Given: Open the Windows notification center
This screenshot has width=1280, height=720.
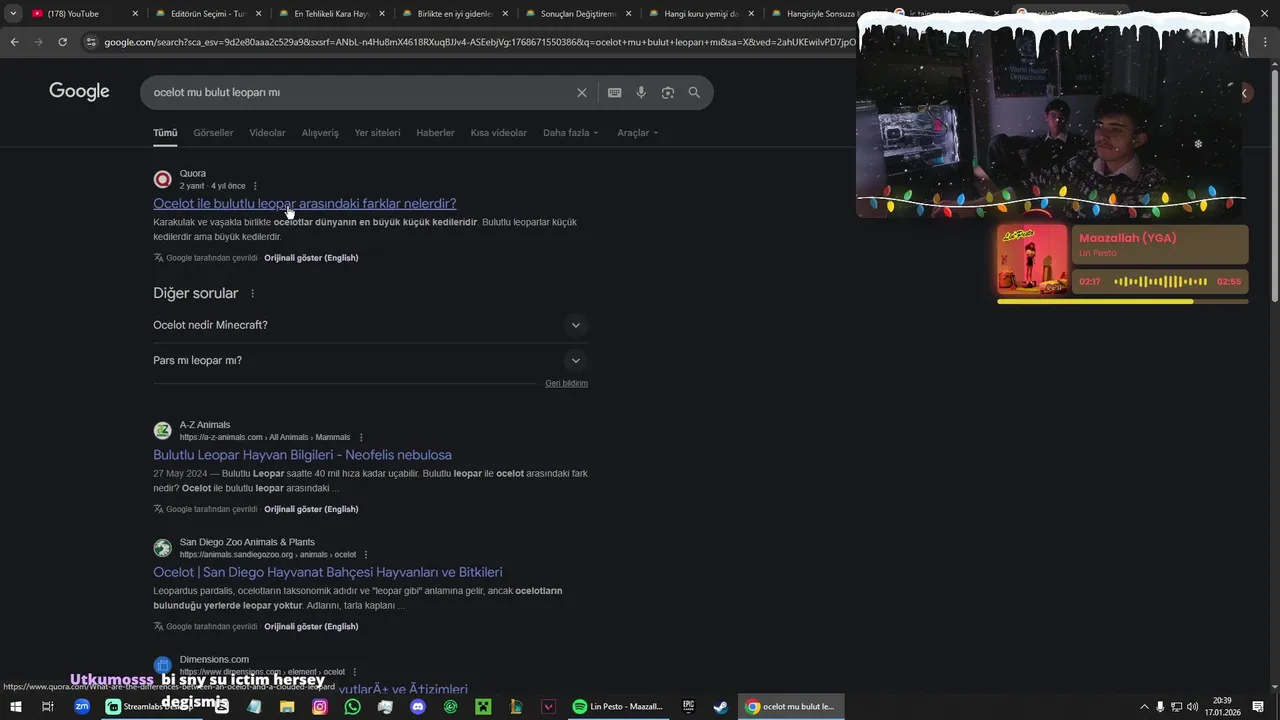Looking at the screenshot, I should [1258, 707].
